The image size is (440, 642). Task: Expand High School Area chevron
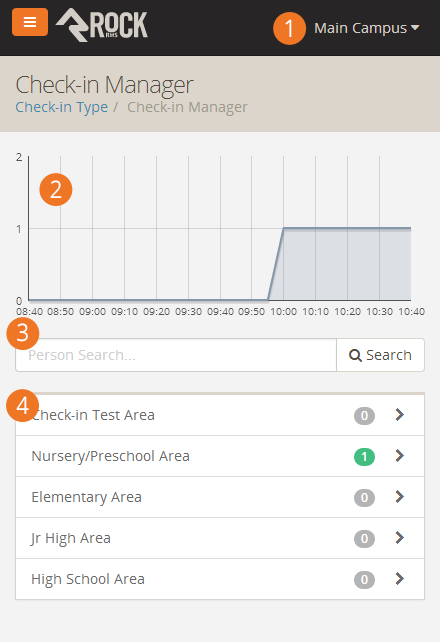coord(400,579)
